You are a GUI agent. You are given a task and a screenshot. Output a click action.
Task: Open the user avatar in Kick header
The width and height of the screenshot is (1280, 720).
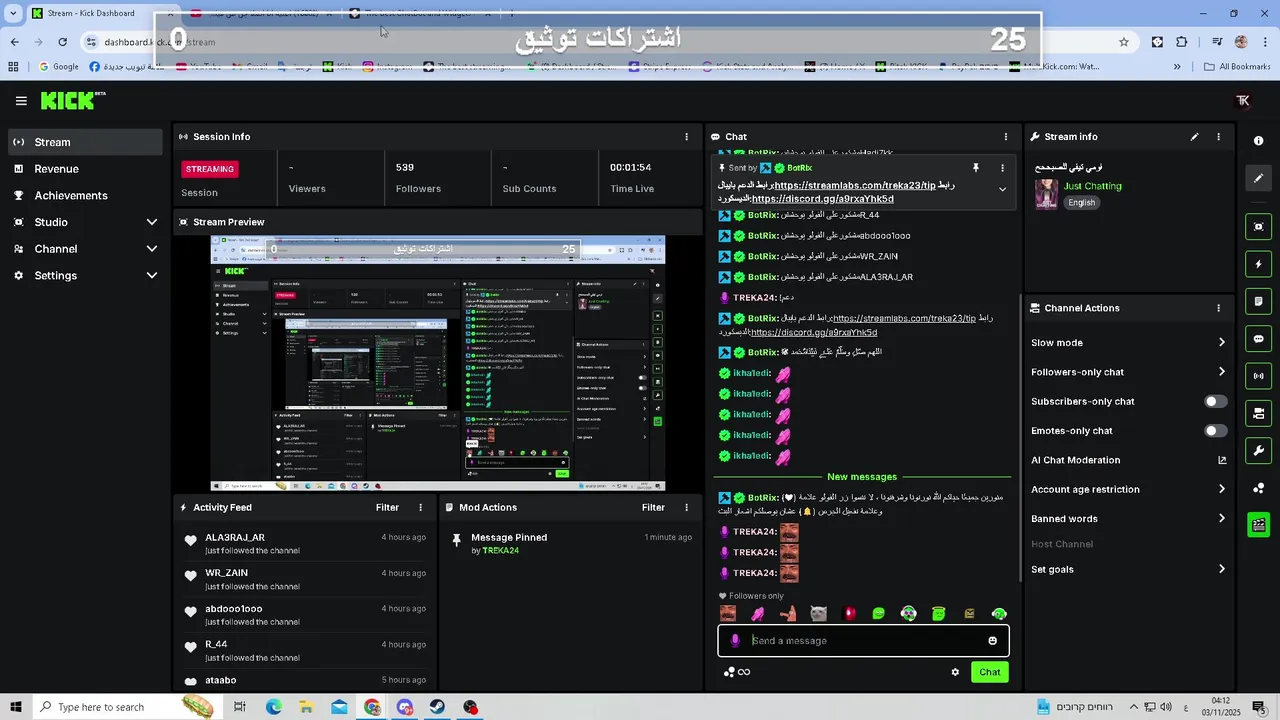pyautogui.click(x=1243, y=101)
